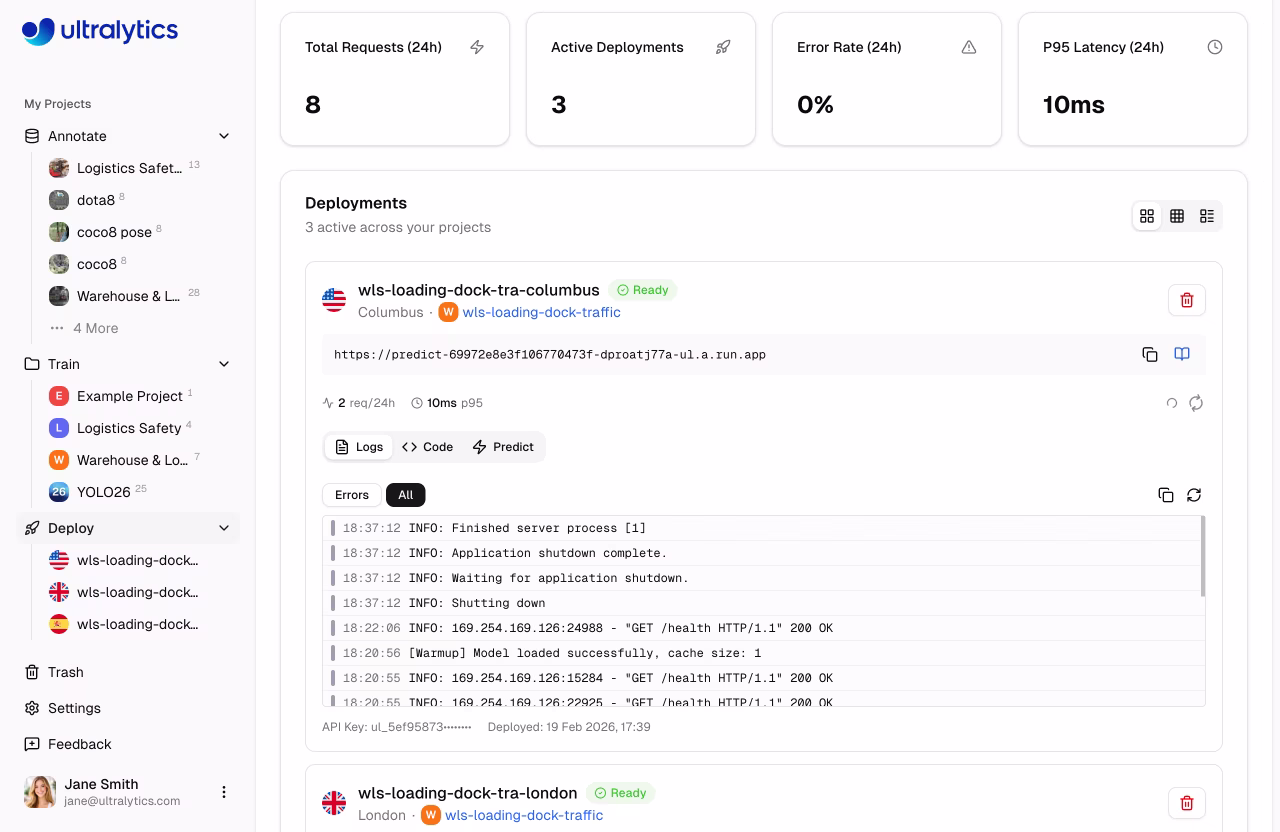Show the 4 More annotate projects
1280x832 pixels.
(x=95, y=328)
